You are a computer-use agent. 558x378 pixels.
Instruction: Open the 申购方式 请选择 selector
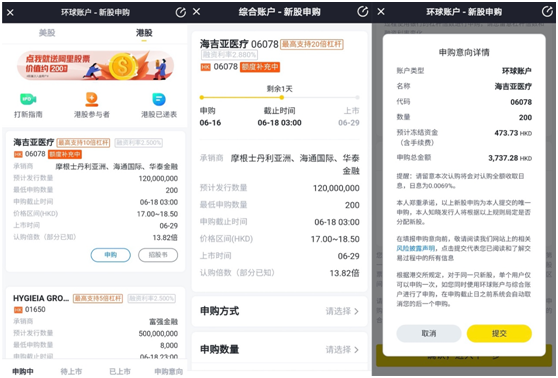[279, 311]
